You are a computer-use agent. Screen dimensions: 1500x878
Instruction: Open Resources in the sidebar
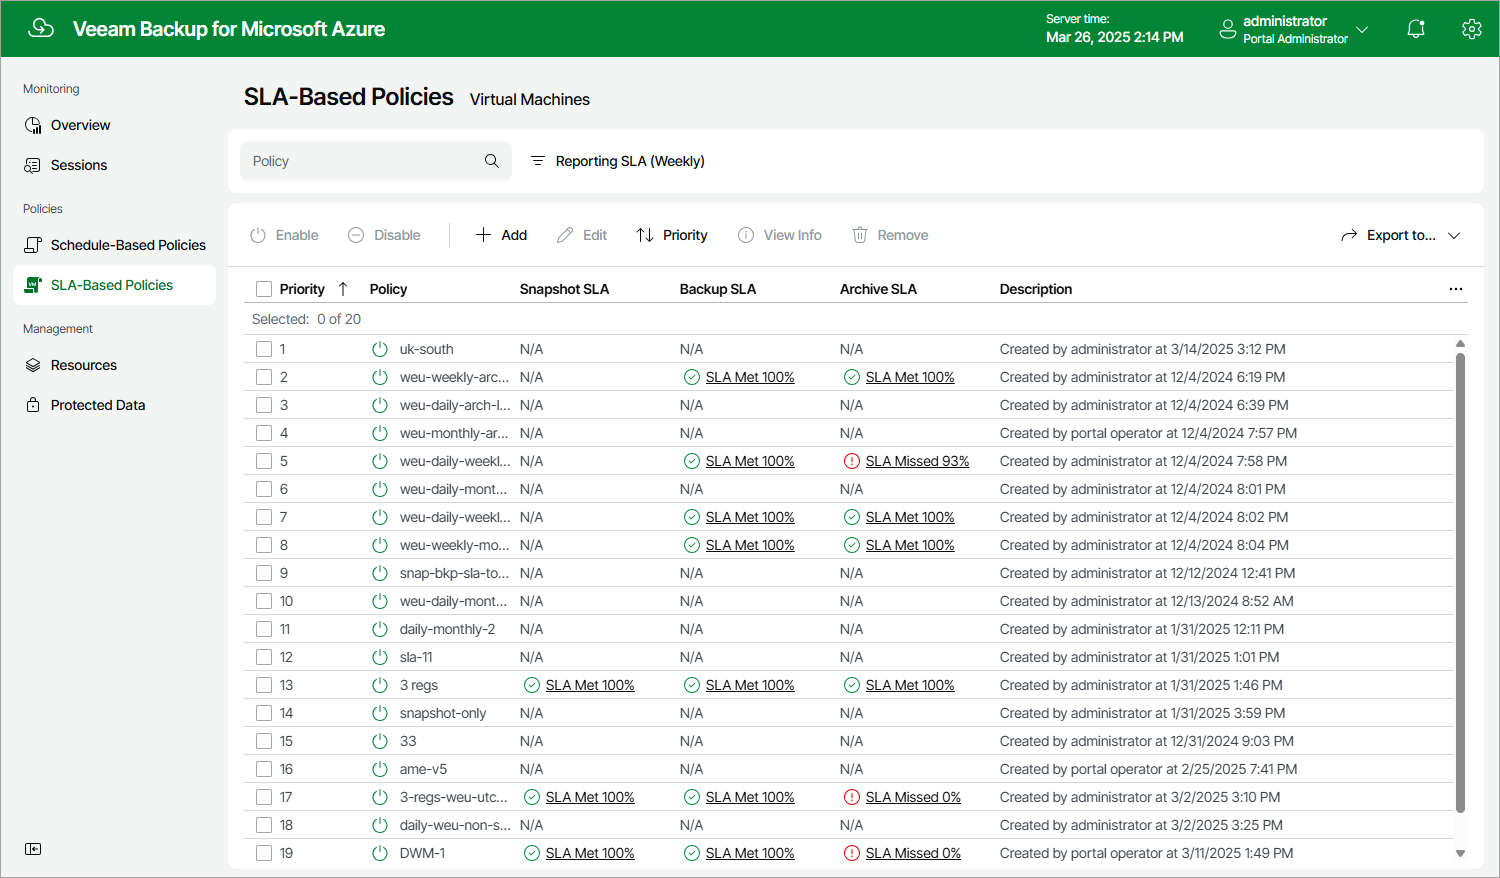pos(84,365)
